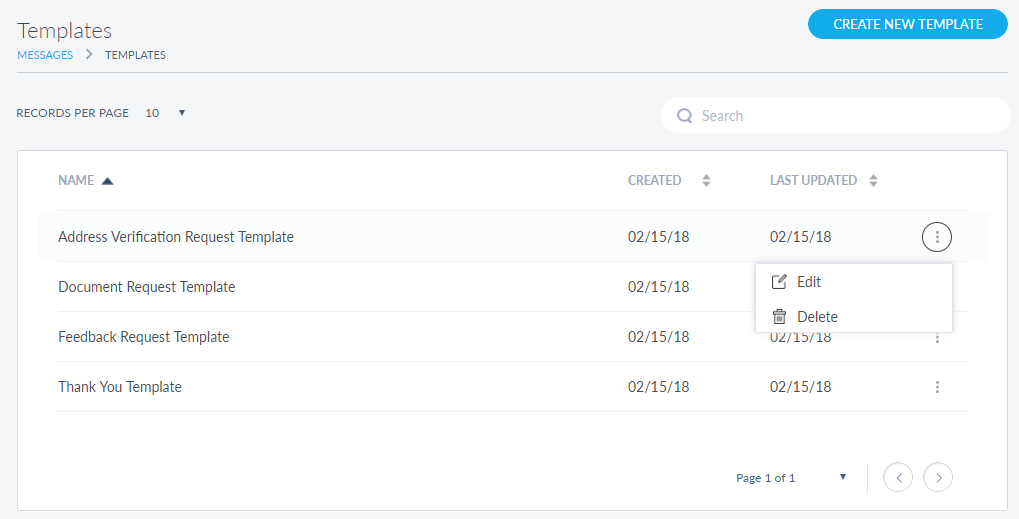Click the magnifying glass search icon

pos(685,116)
